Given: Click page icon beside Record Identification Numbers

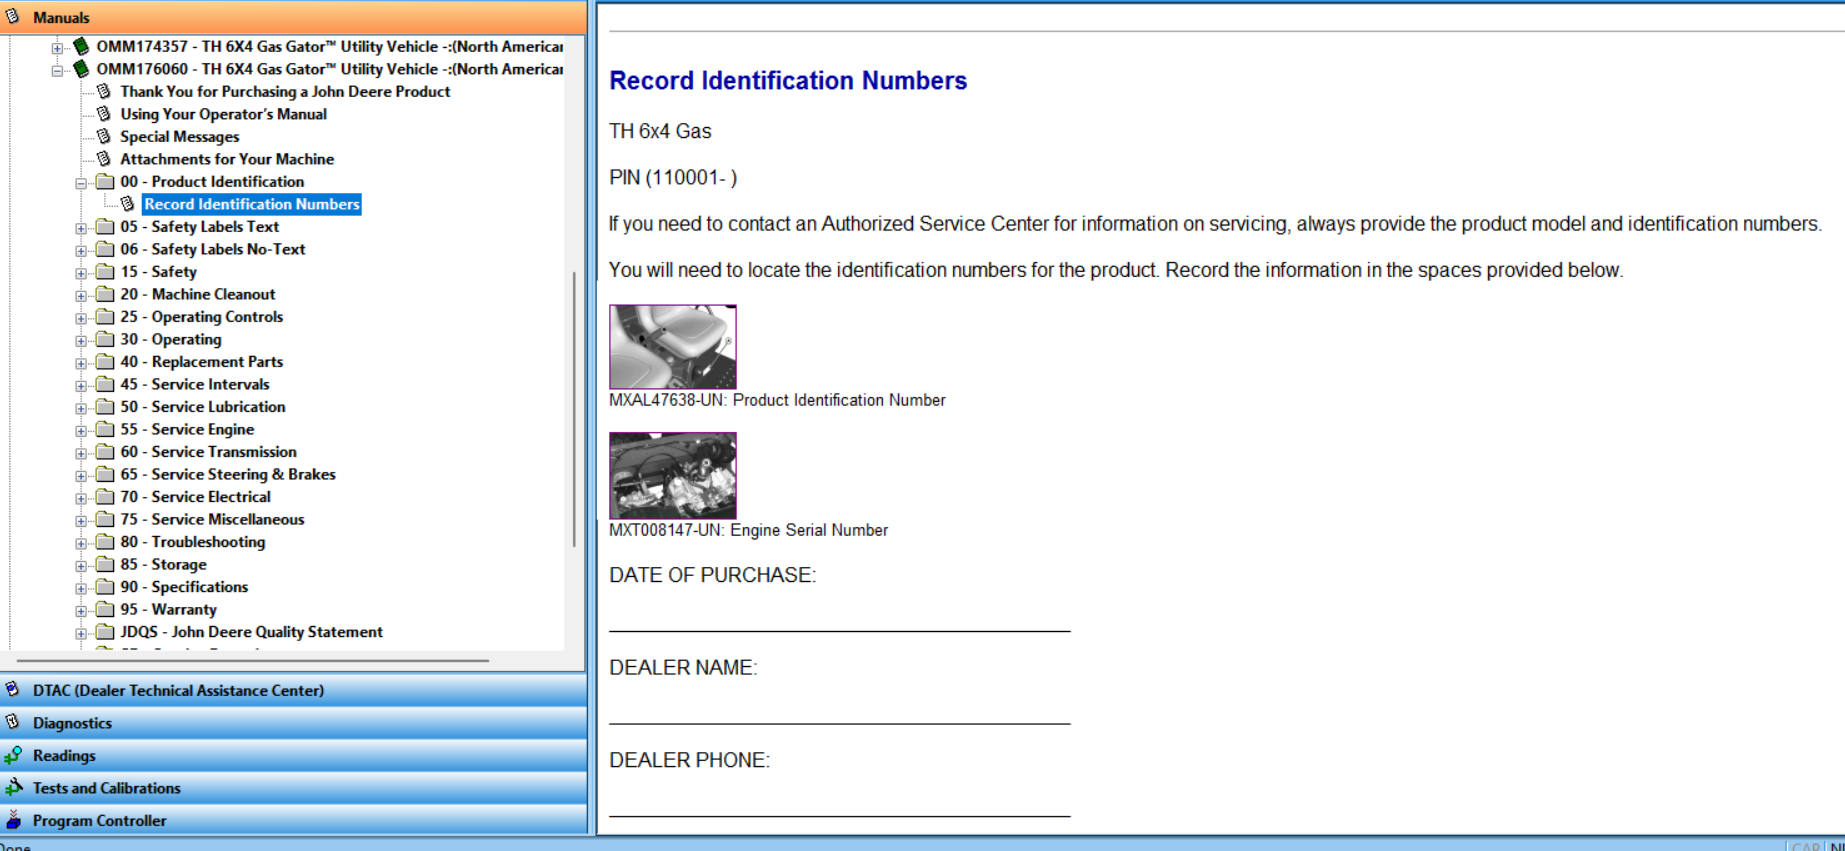Looking at the screenshot, I should [127, 204].
